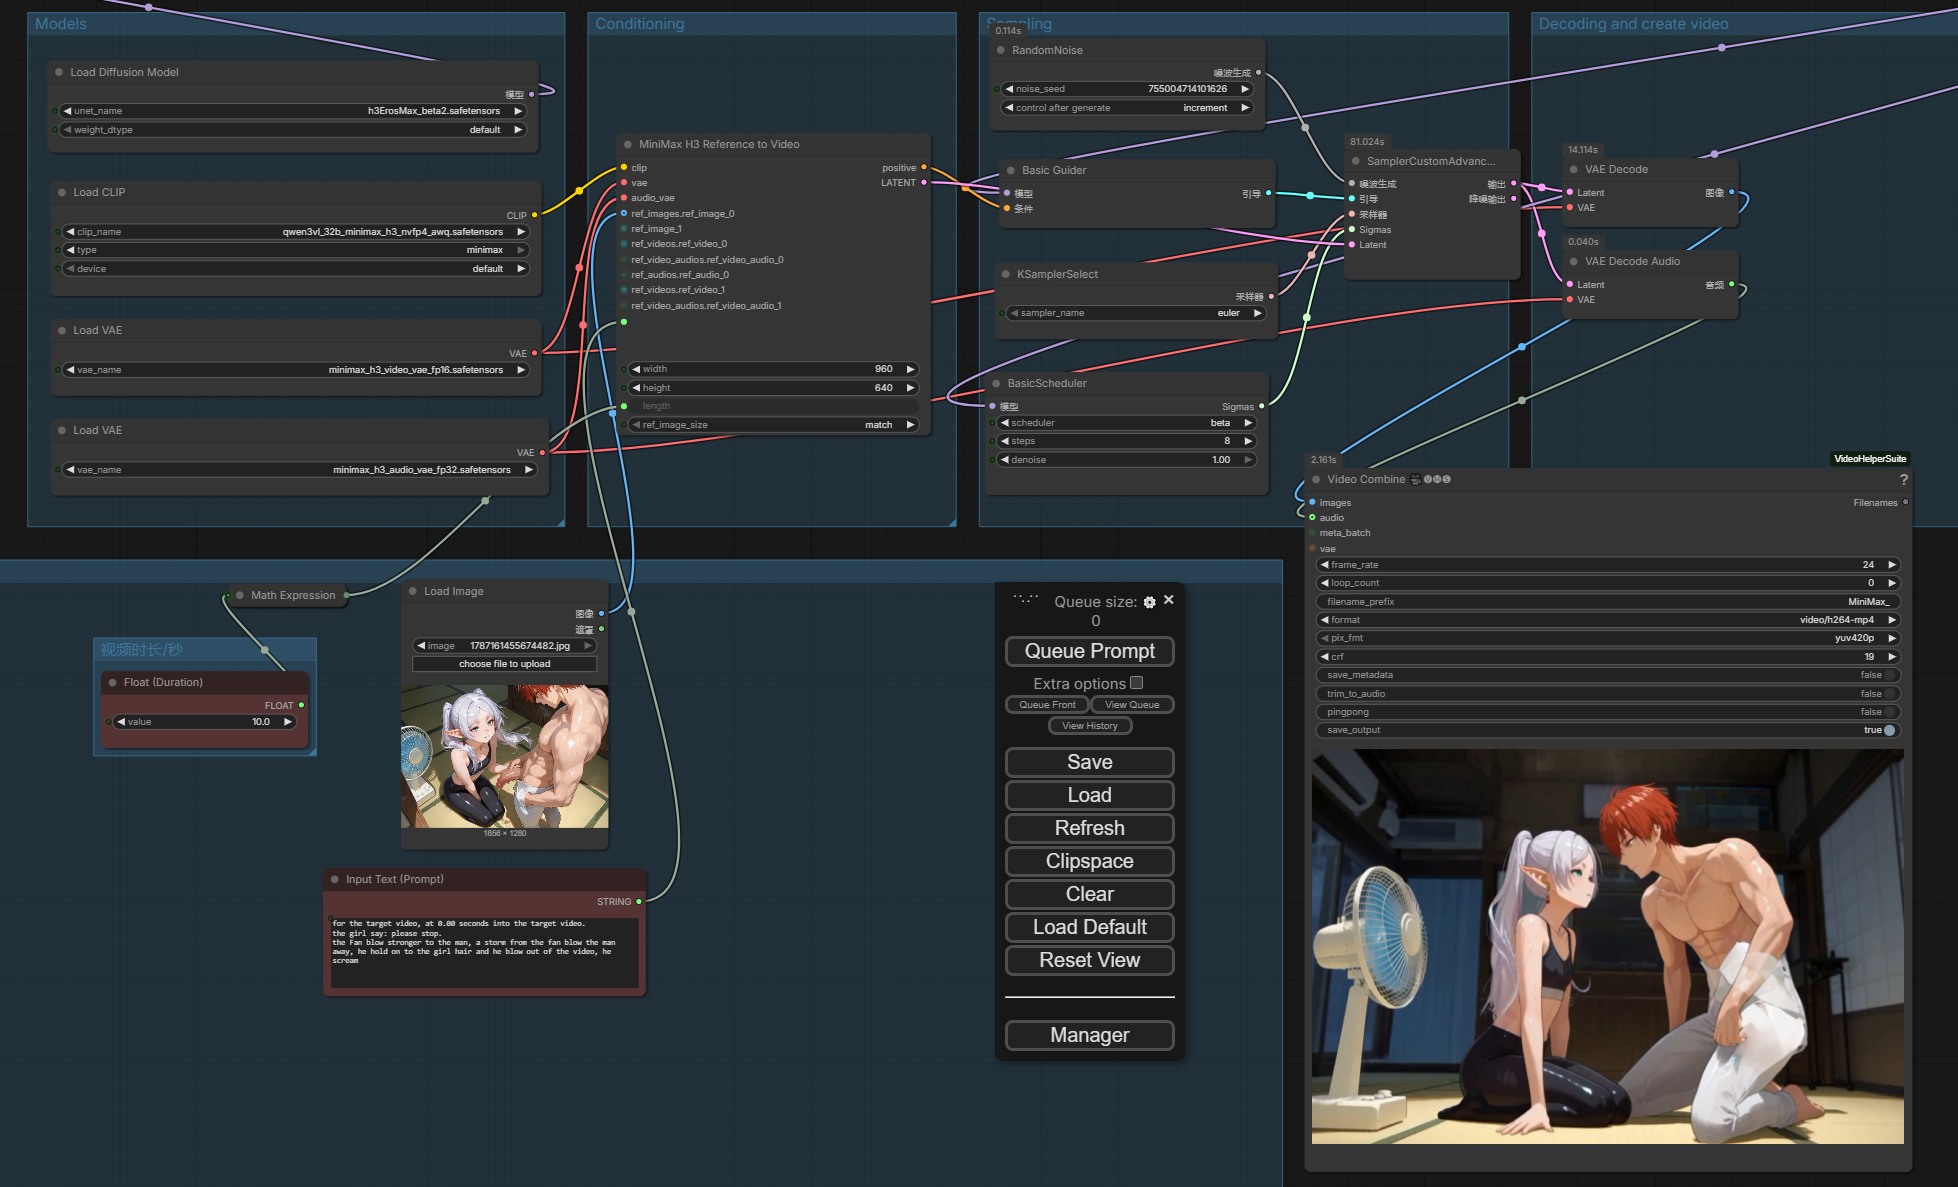Collapse the KSamplerSelect node via its title dot
The image size is (1958, 1187).
[x=1006, y=274]
